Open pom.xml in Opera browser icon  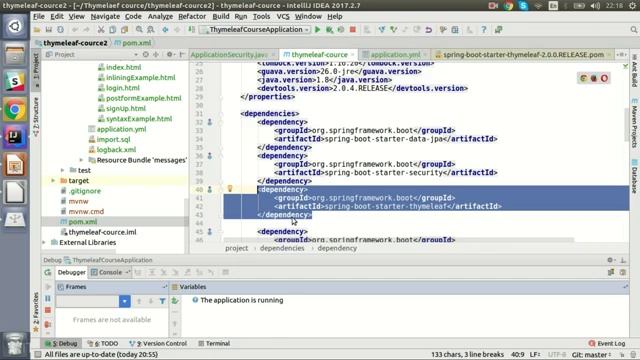pyautogui.click(x=604, y=78)
